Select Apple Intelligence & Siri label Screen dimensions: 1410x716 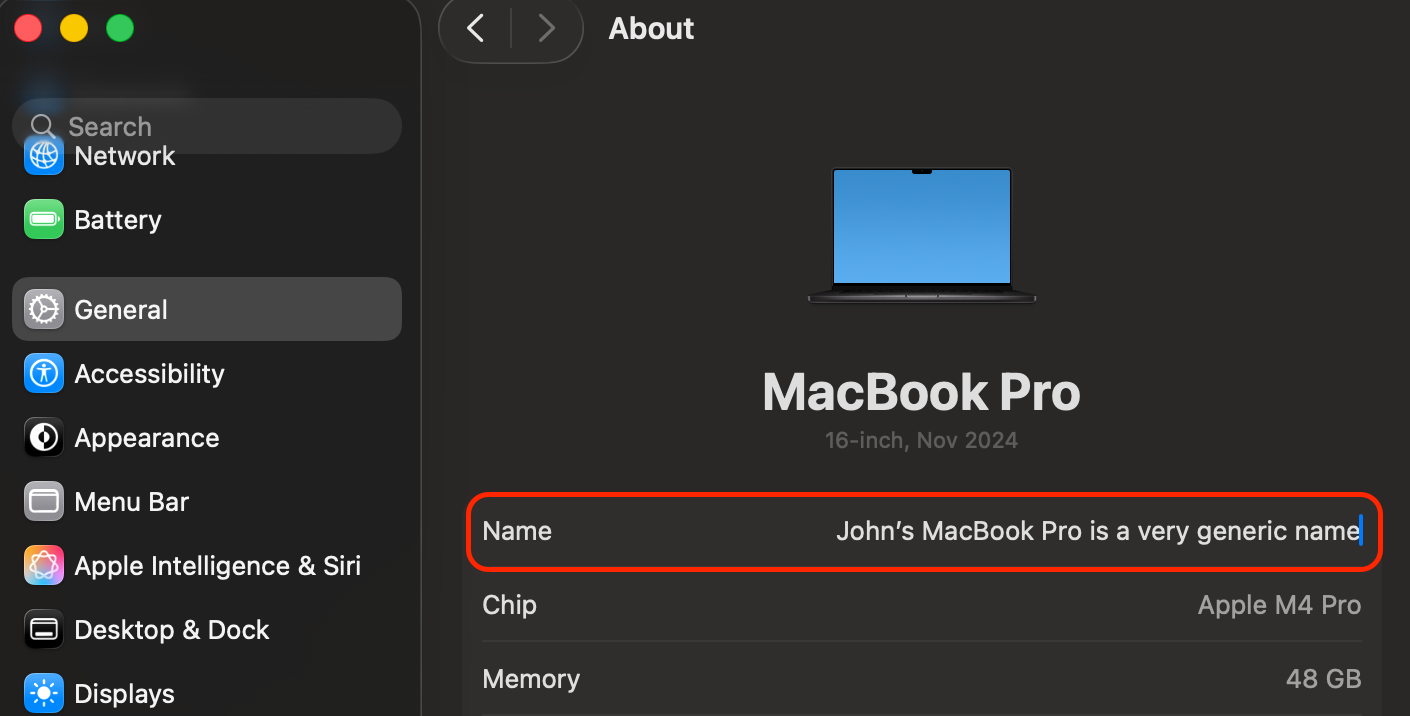[x=218, y=566]
